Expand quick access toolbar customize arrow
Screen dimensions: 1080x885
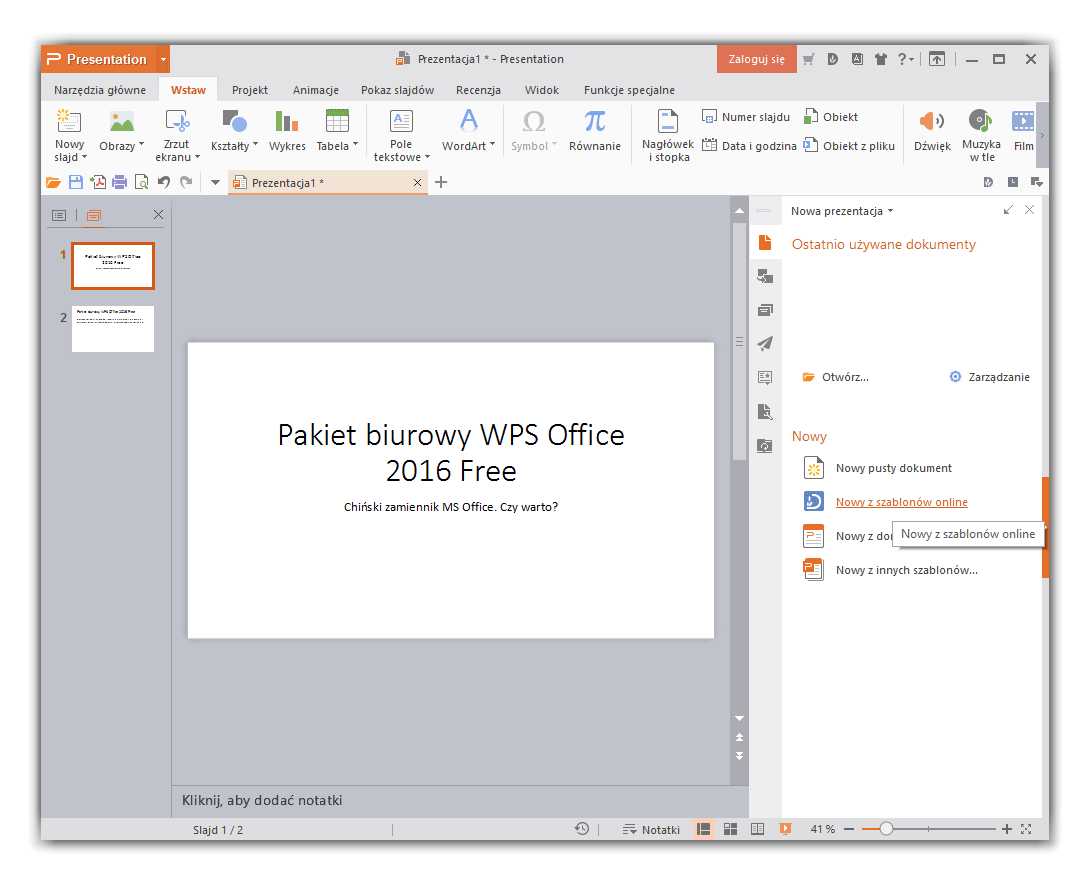(x=215, y=183)
